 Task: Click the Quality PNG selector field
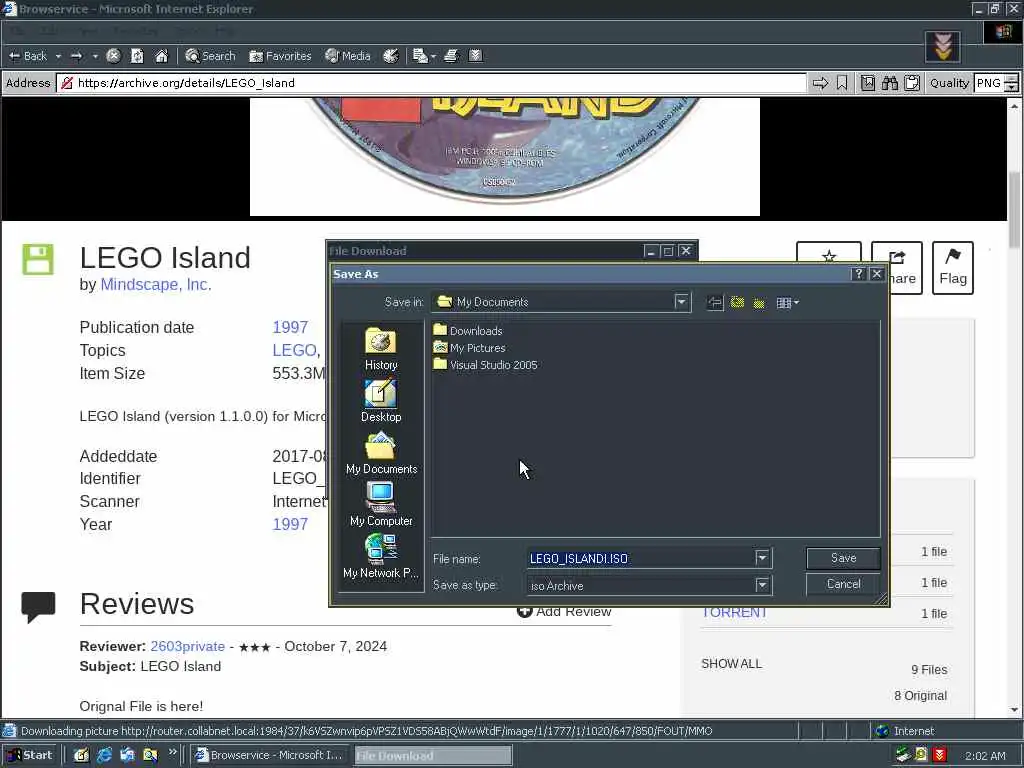point(995,83)
